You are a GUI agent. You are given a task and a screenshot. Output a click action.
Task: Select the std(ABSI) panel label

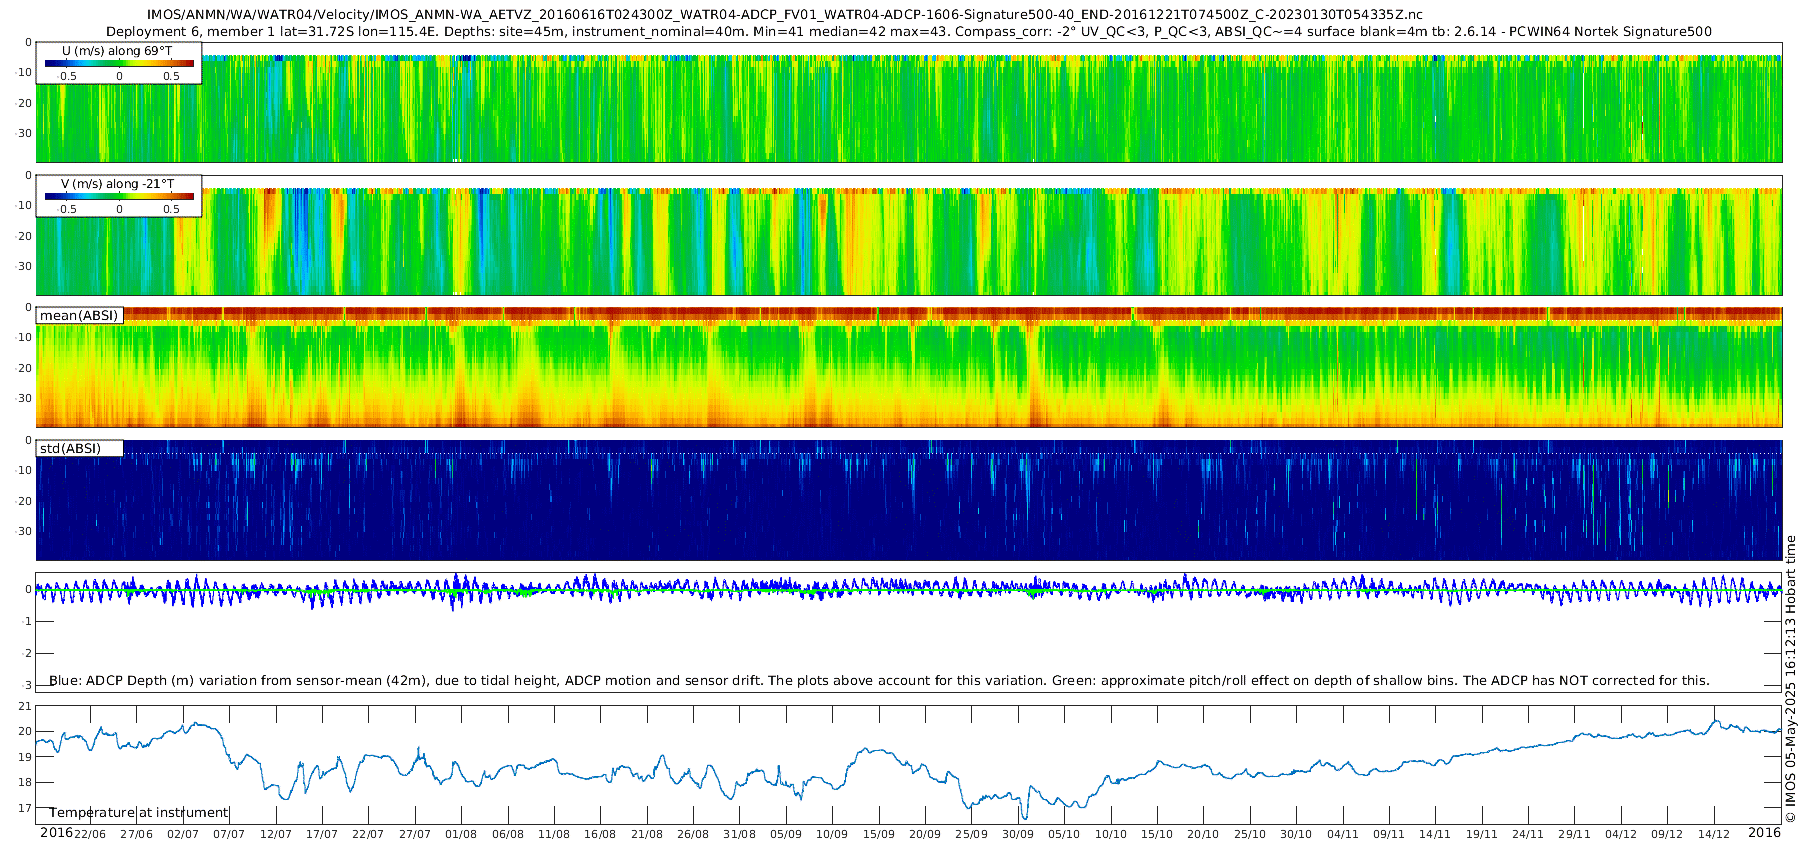pos(70,449)
